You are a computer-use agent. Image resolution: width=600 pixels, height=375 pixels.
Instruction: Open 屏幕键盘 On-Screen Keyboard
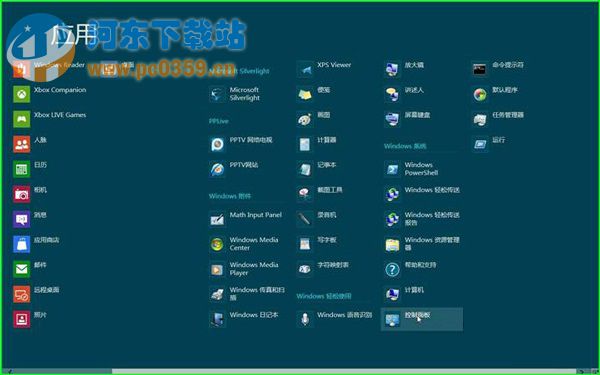pyautogui.click(x=408, y=119)
